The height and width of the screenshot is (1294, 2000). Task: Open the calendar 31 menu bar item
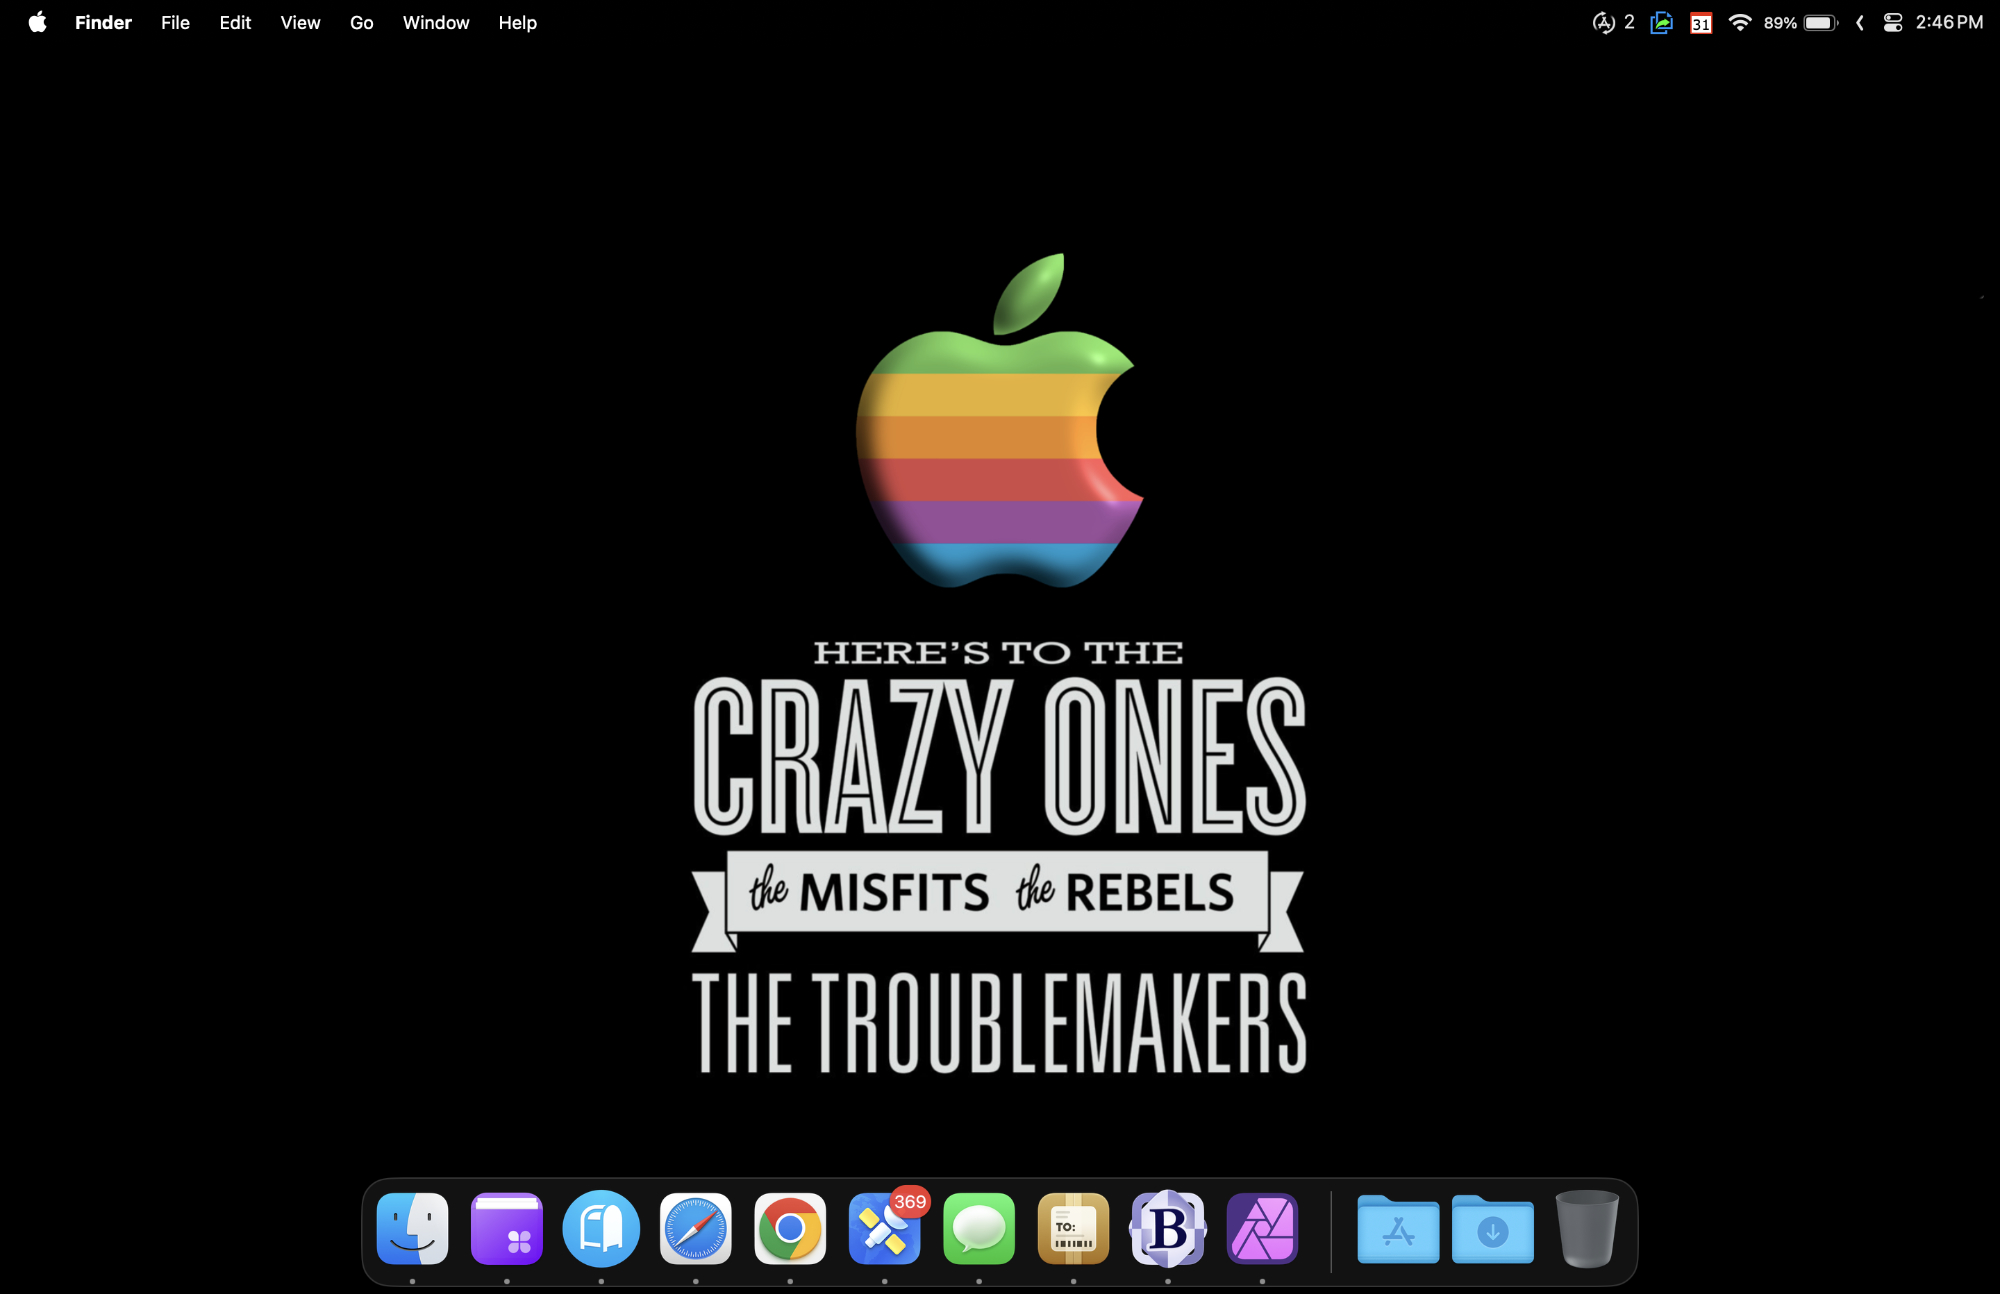pos(1700,22)
